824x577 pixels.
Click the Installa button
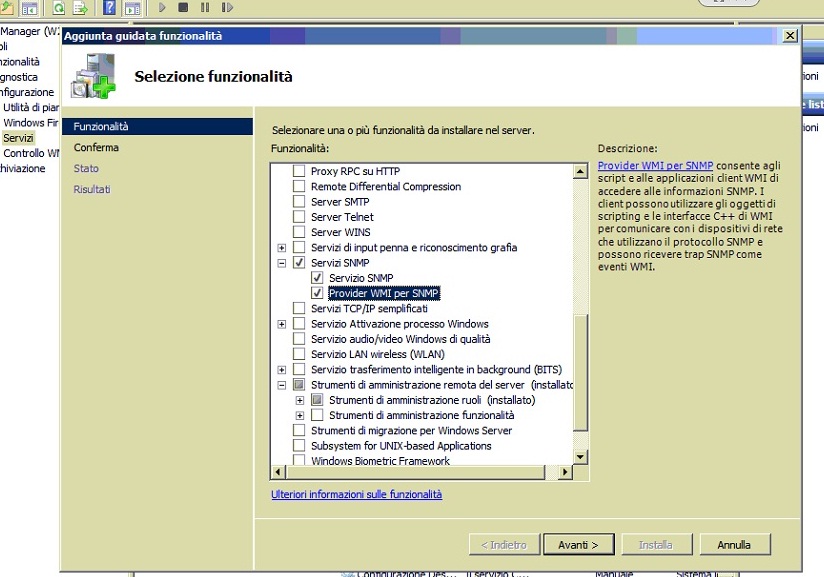pyautogui.click(x=656, y=545)
